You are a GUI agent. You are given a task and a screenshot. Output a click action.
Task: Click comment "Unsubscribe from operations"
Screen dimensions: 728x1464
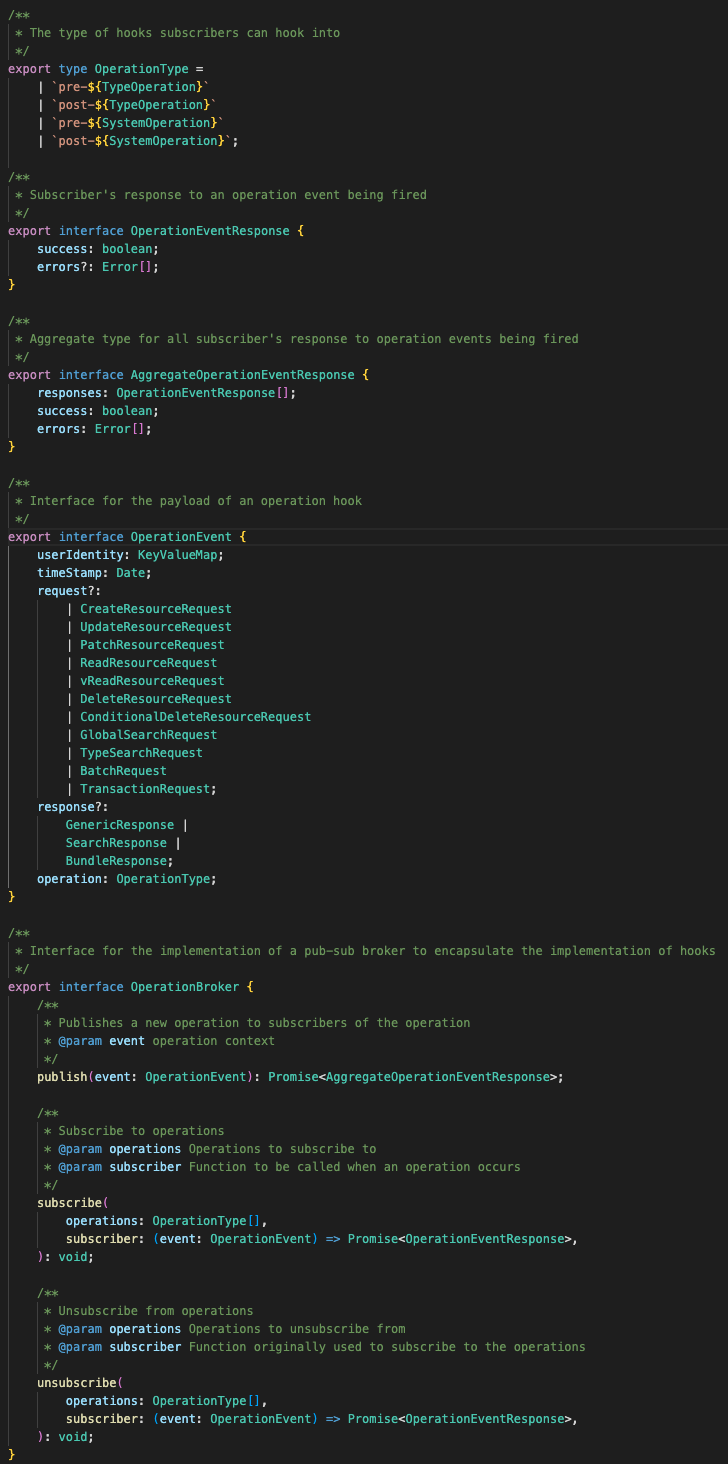pyautogui.click(x=156, y=1311)
